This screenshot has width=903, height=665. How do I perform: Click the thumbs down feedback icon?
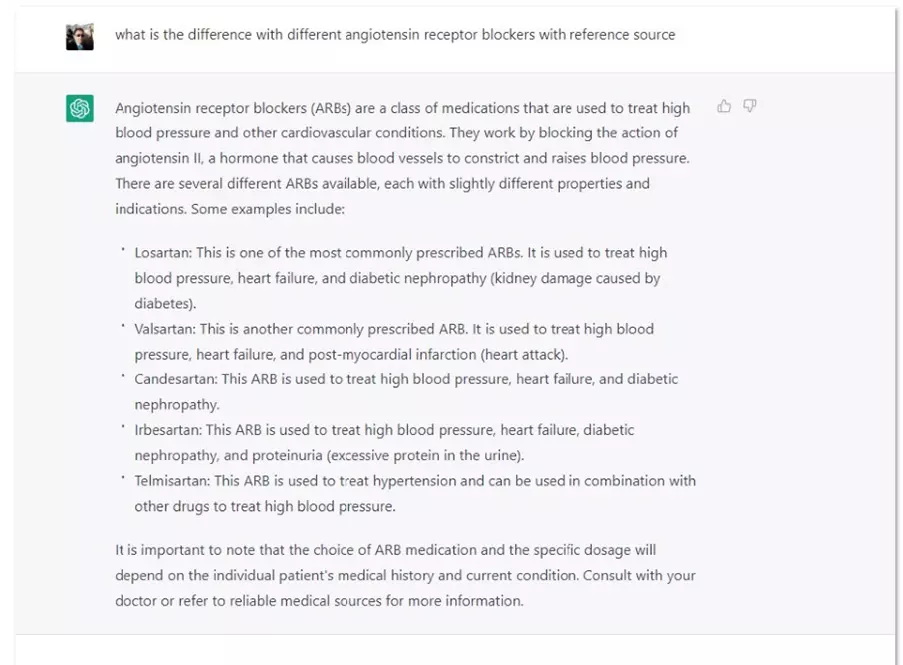[749, 106]
